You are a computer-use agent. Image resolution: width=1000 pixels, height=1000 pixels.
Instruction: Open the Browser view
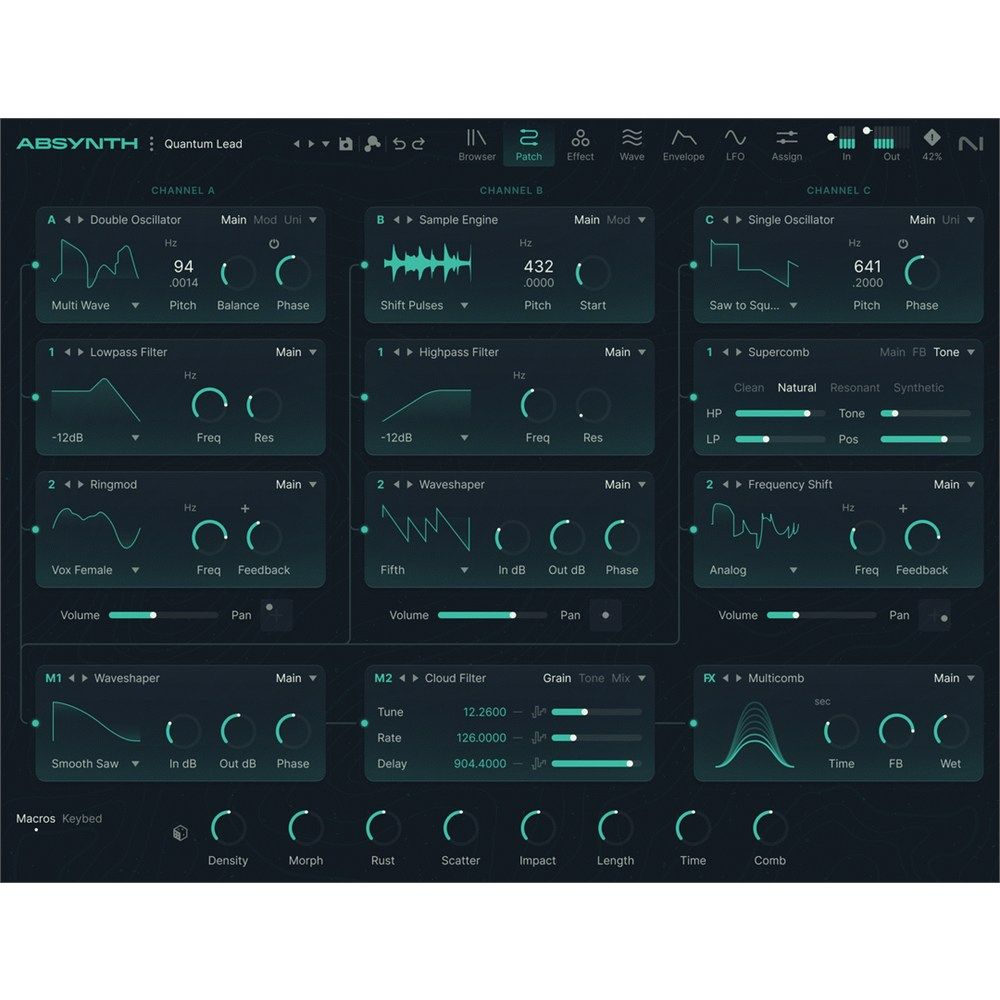[x=476, y=145]
